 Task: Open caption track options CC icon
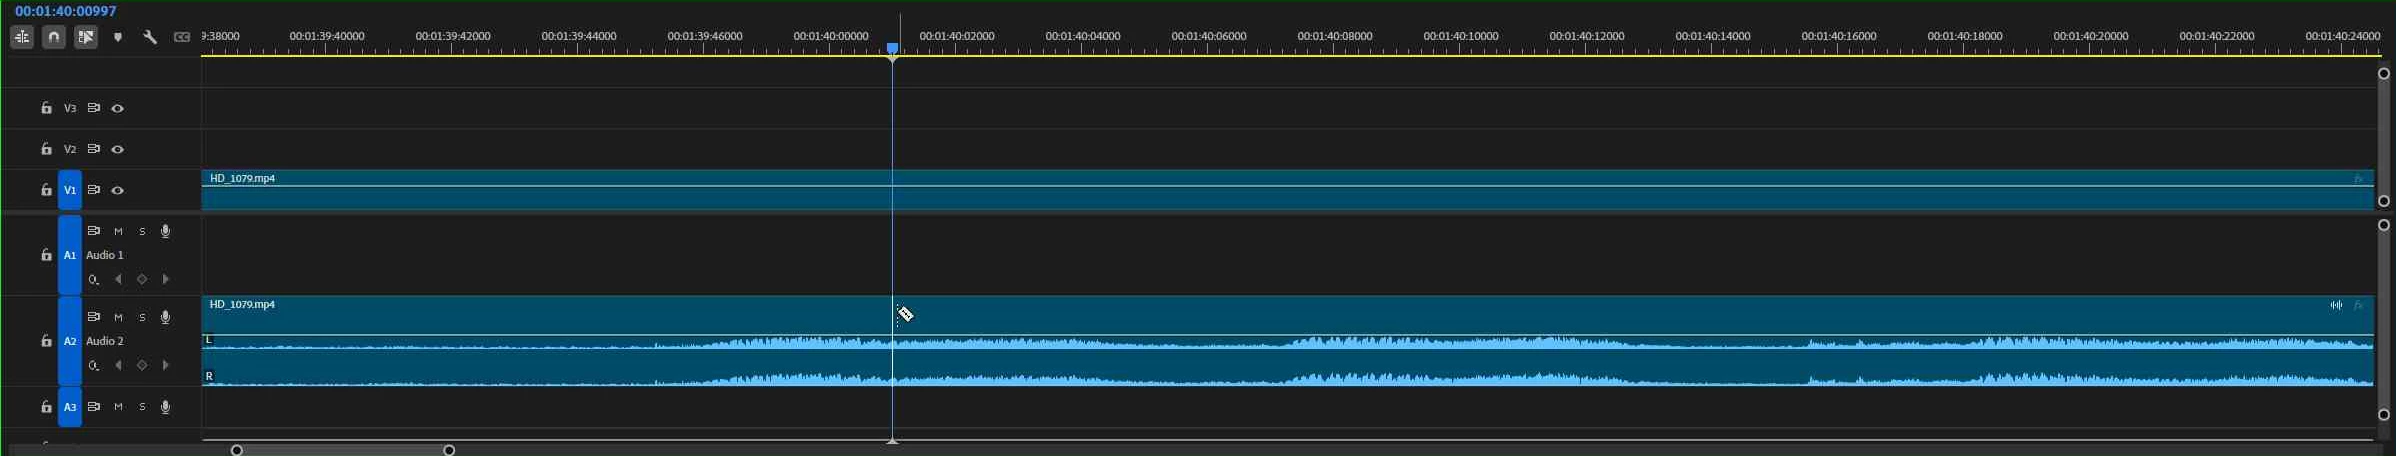point(182,37)
